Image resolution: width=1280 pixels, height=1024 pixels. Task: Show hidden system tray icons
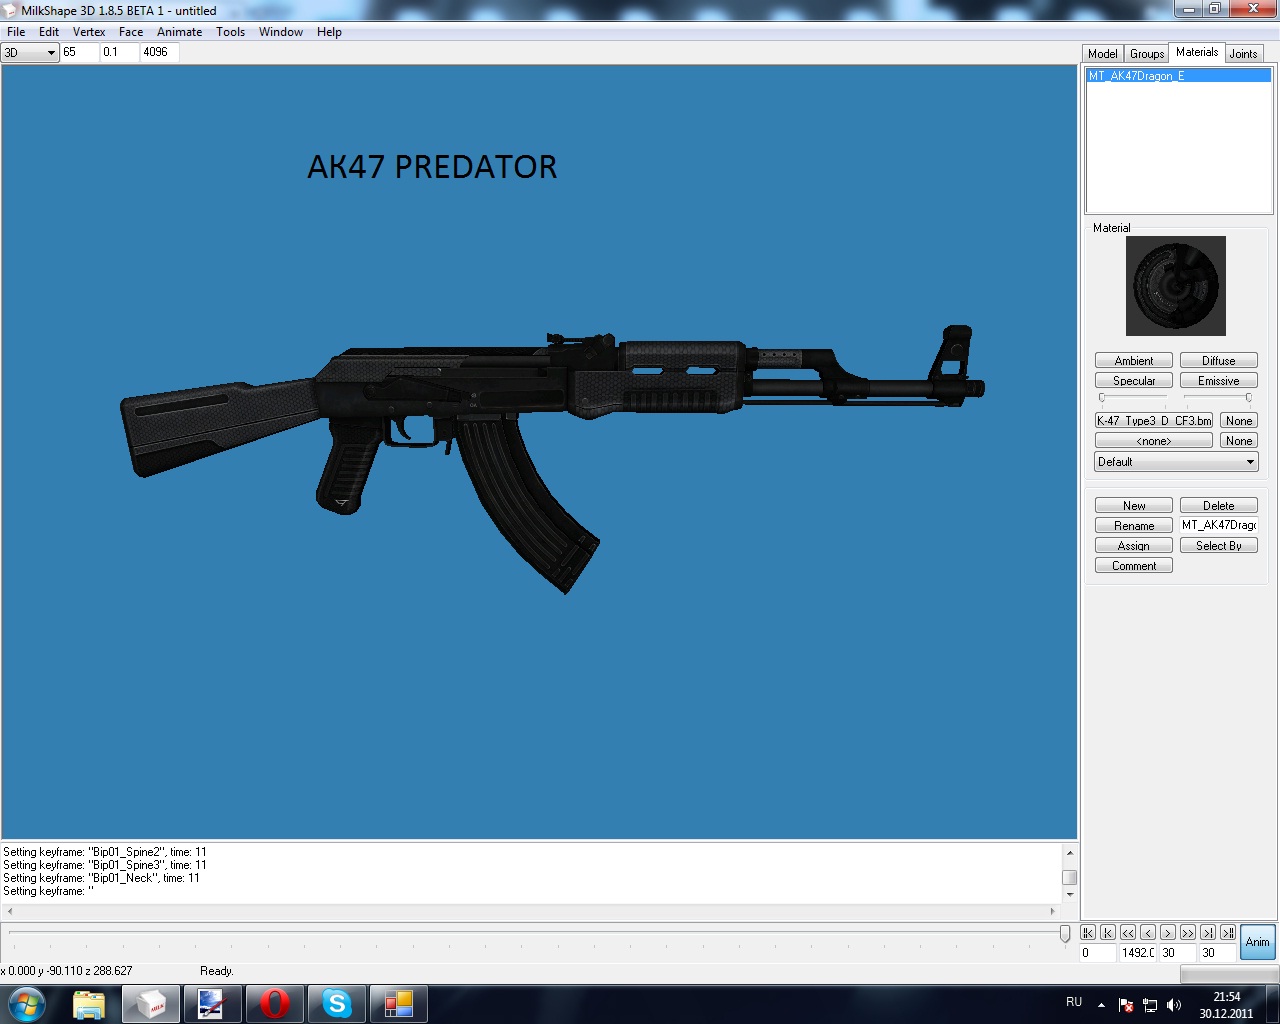click(1101, 1005)
